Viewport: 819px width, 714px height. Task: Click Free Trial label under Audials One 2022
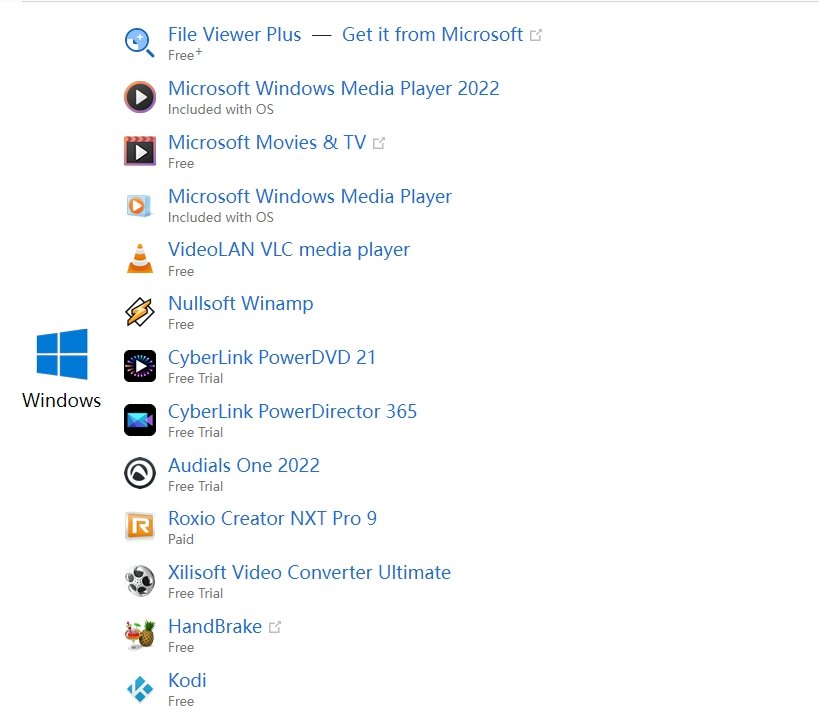point(195,487)
